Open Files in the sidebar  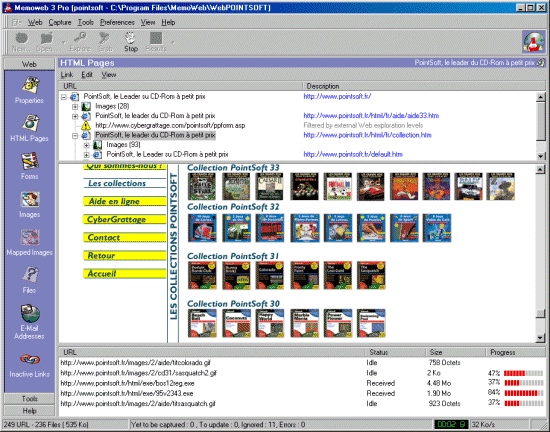pos(29,280)
